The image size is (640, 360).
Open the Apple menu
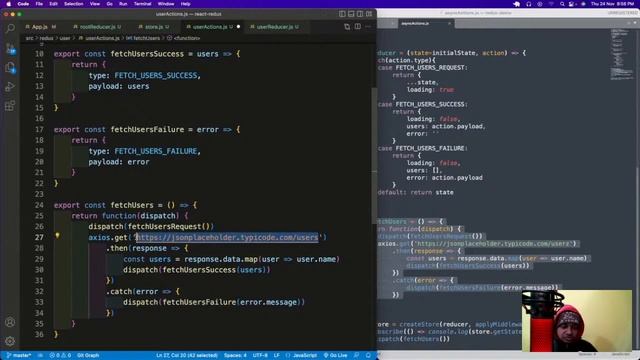tap(9, 4)
